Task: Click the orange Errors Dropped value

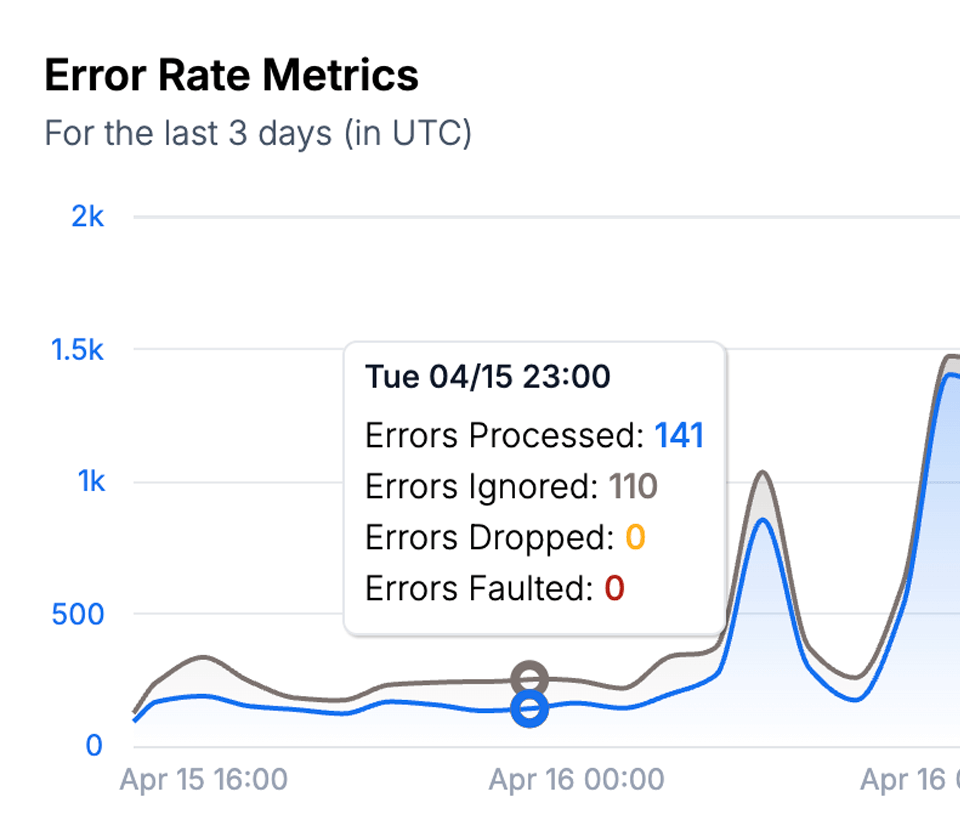Action: (x=635, y=538)
